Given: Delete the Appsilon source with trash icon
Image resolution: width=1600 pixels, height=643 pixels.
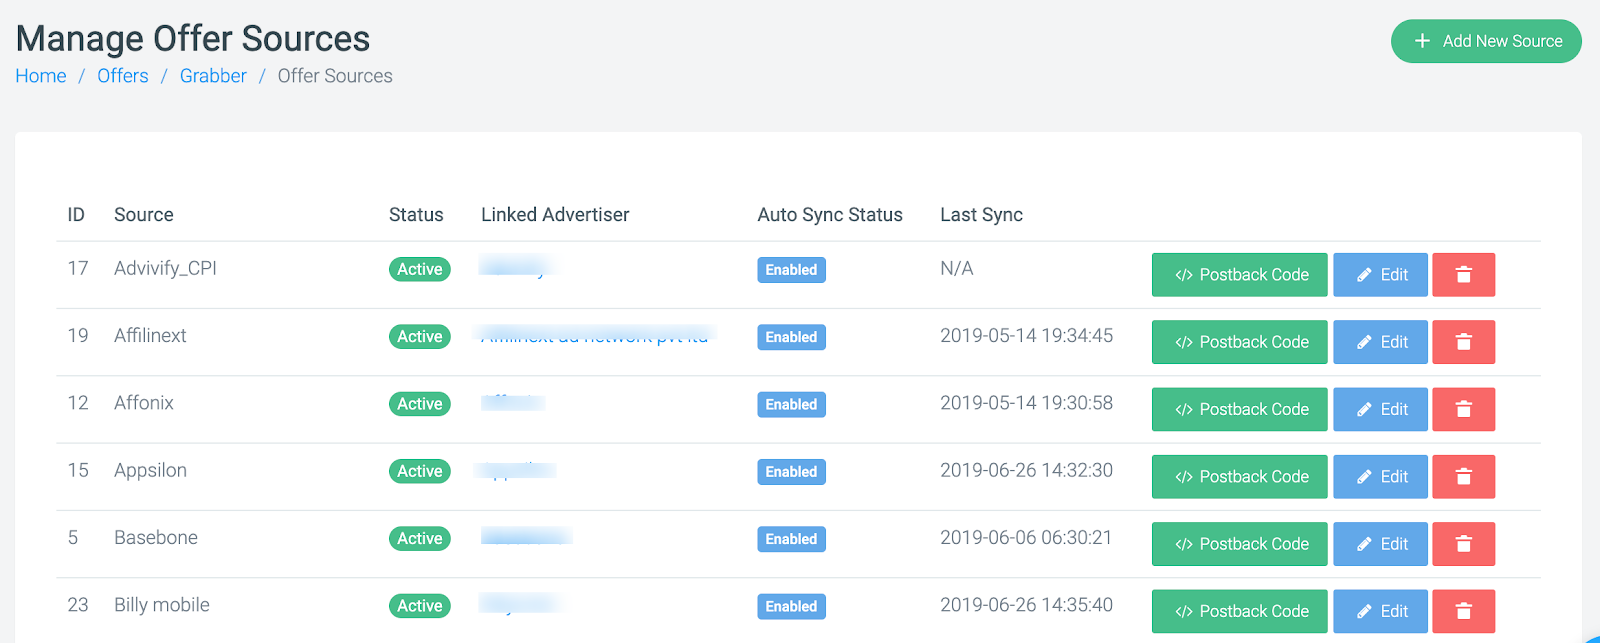Looking at the screenshot, I should [x=1463, y=477].
